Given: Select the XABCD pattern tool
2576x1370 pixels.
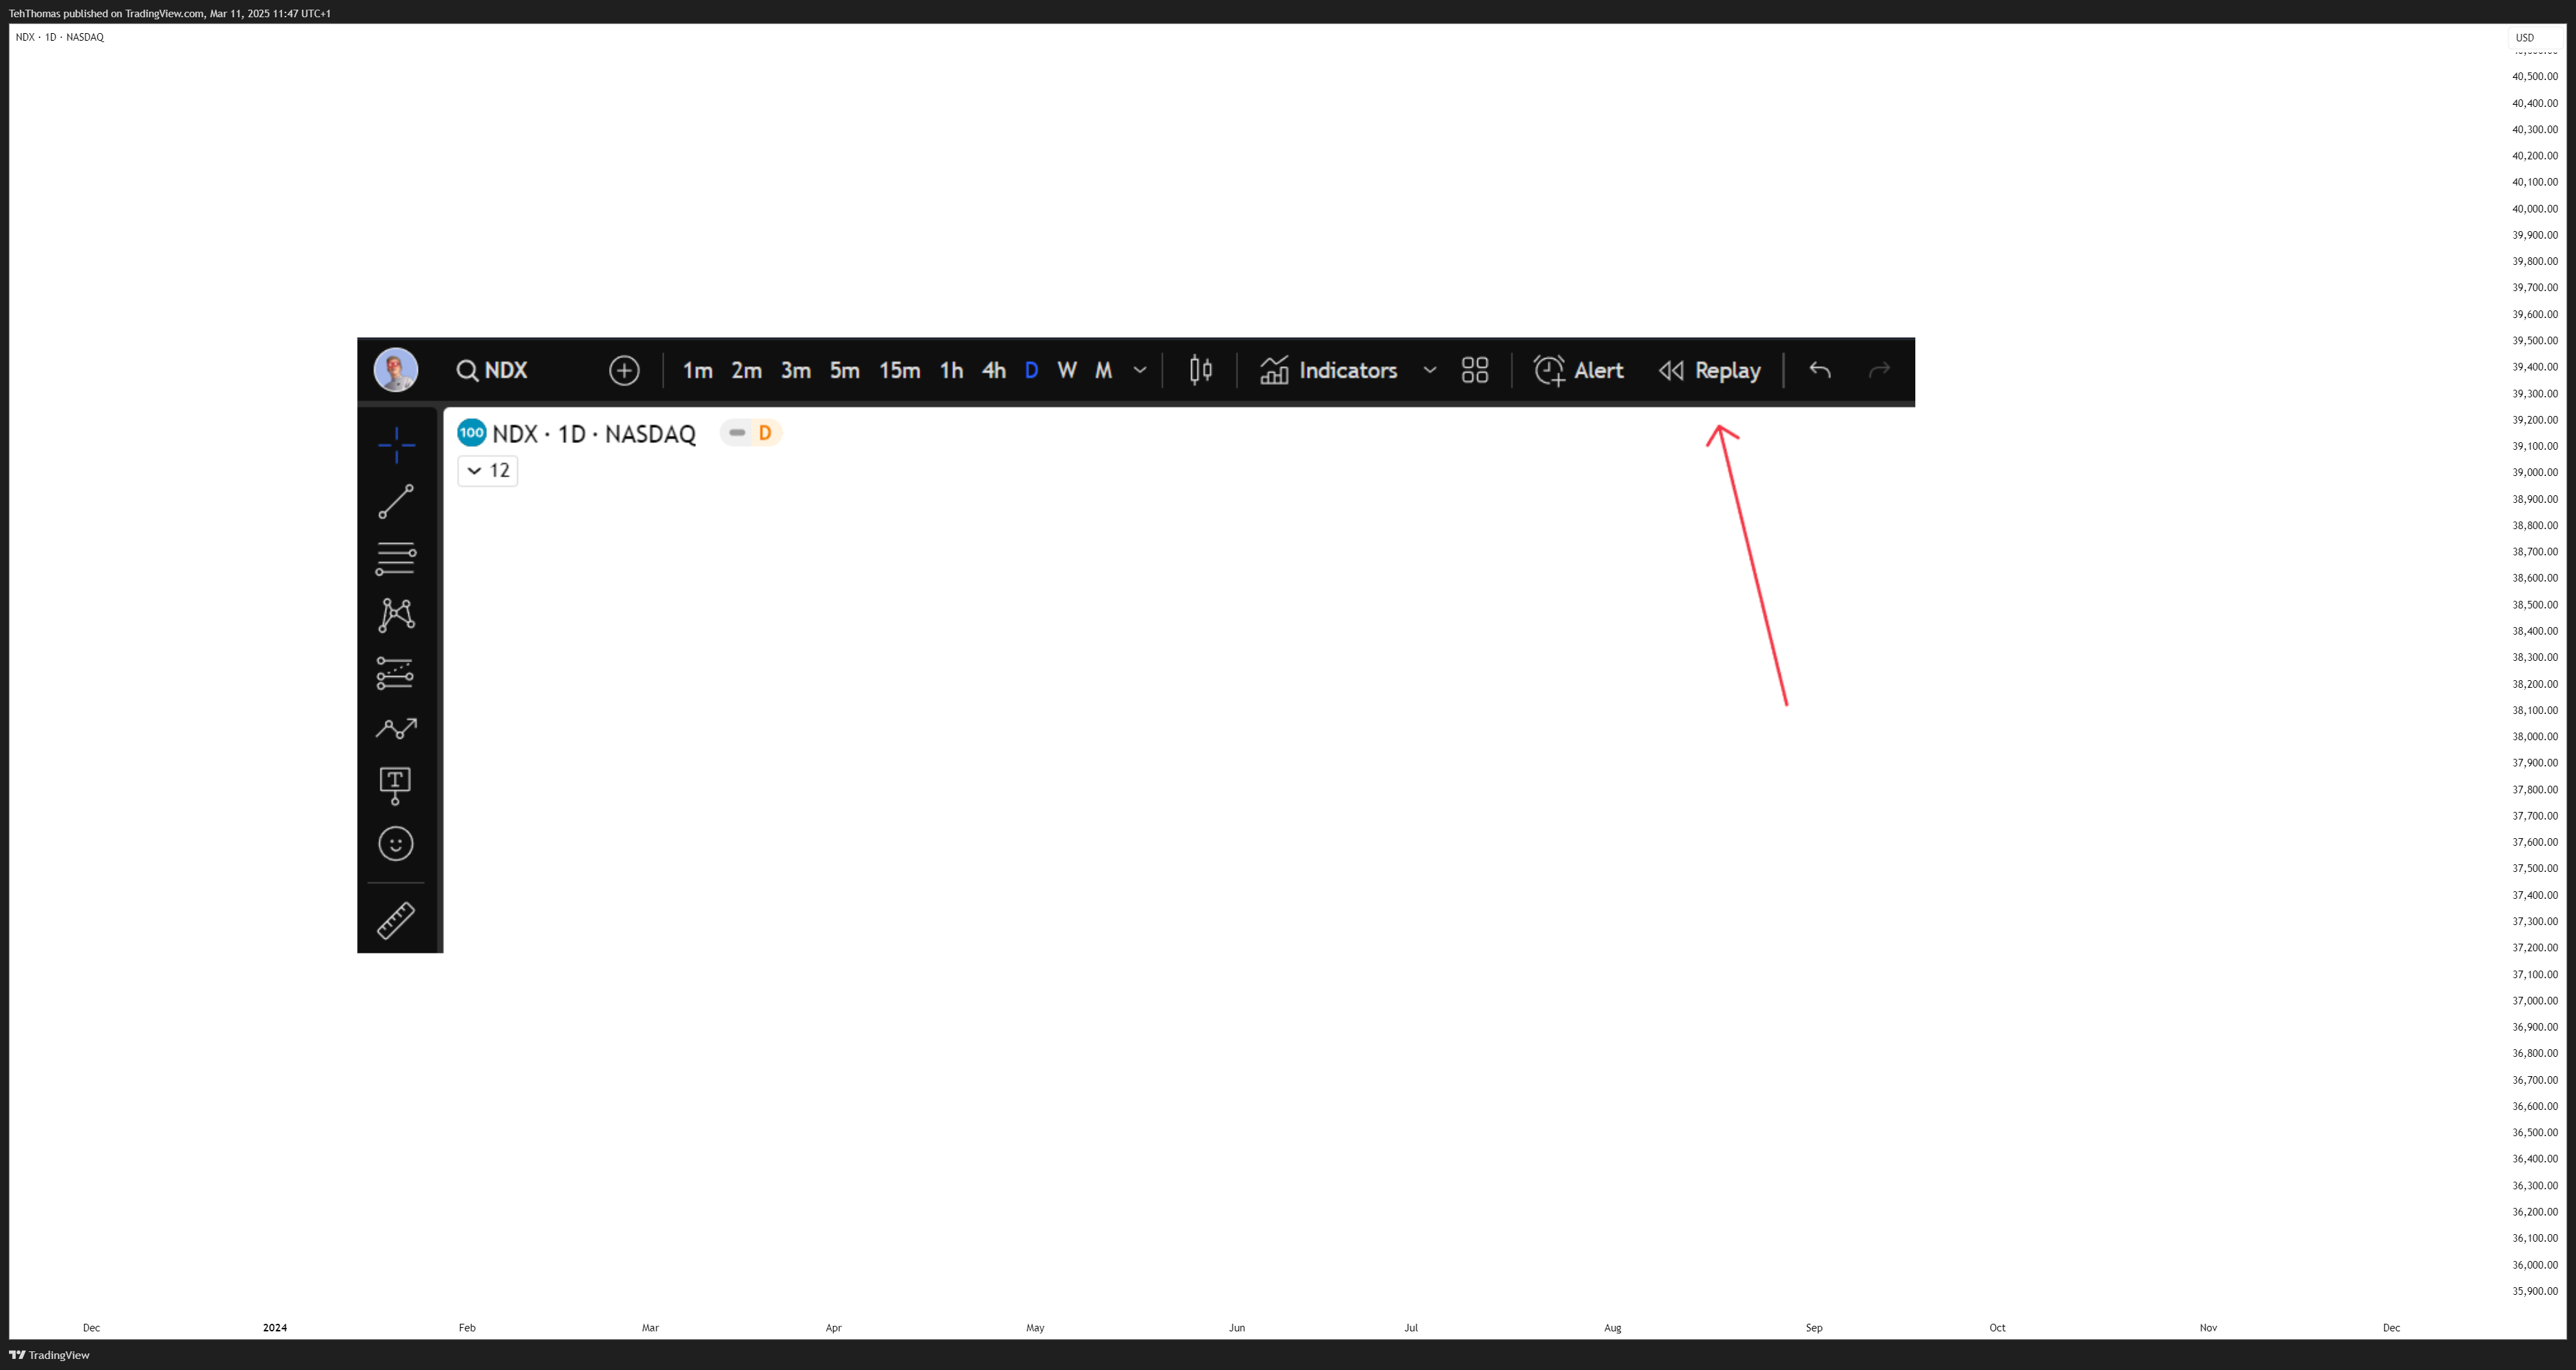Looking at the screenshot, I should [x=396, y=615].
